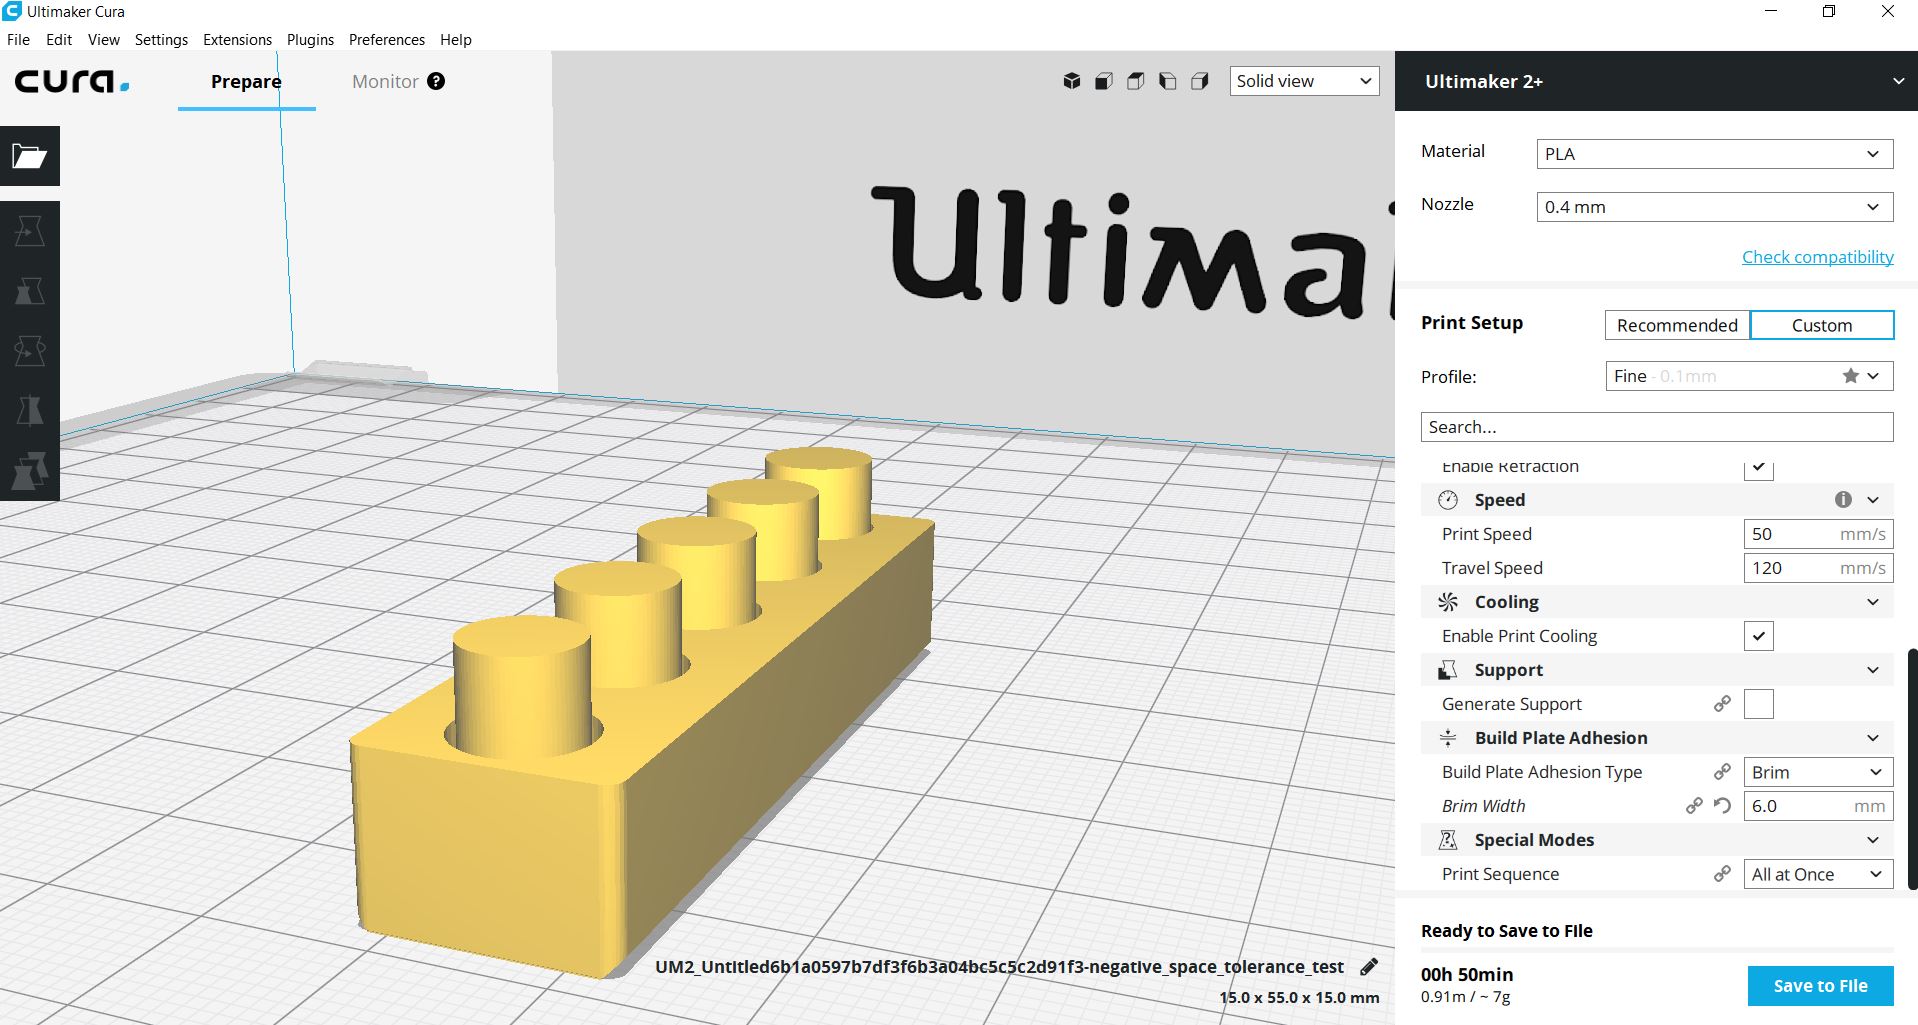Select the Scale tool in left toolbar
This screenshot has height=1025, width=1918.
pos(30,291)
